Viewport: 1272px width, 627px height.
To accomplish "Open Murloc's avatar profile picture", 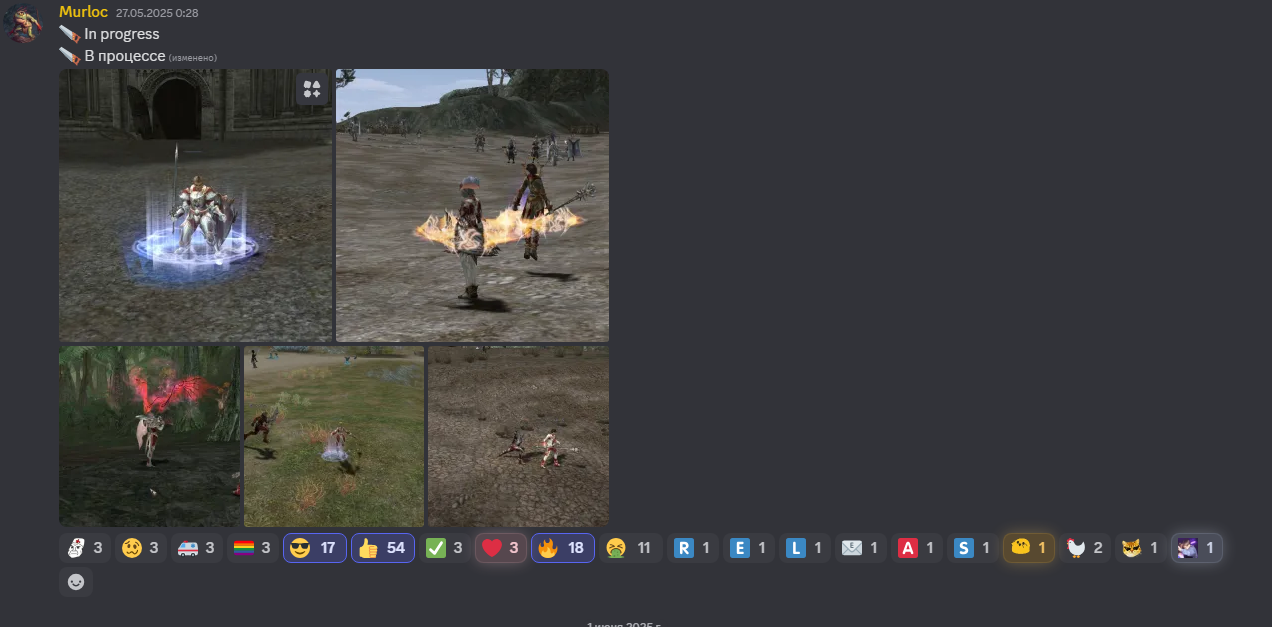I will tap(23, 23).
